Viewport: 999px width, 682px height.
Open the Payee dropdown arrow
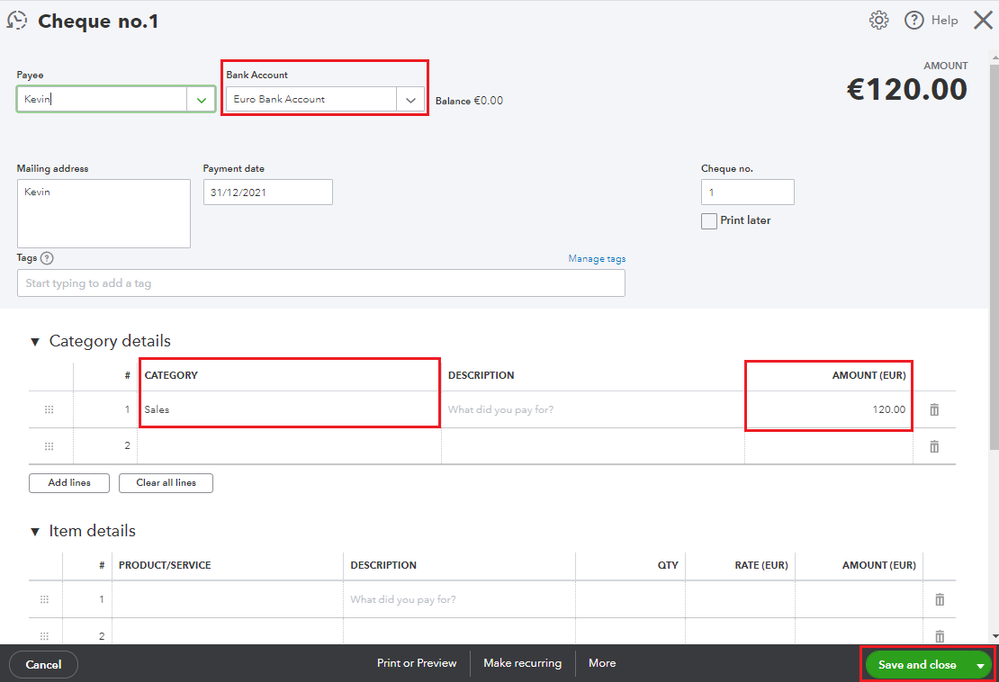click(201, 99)
